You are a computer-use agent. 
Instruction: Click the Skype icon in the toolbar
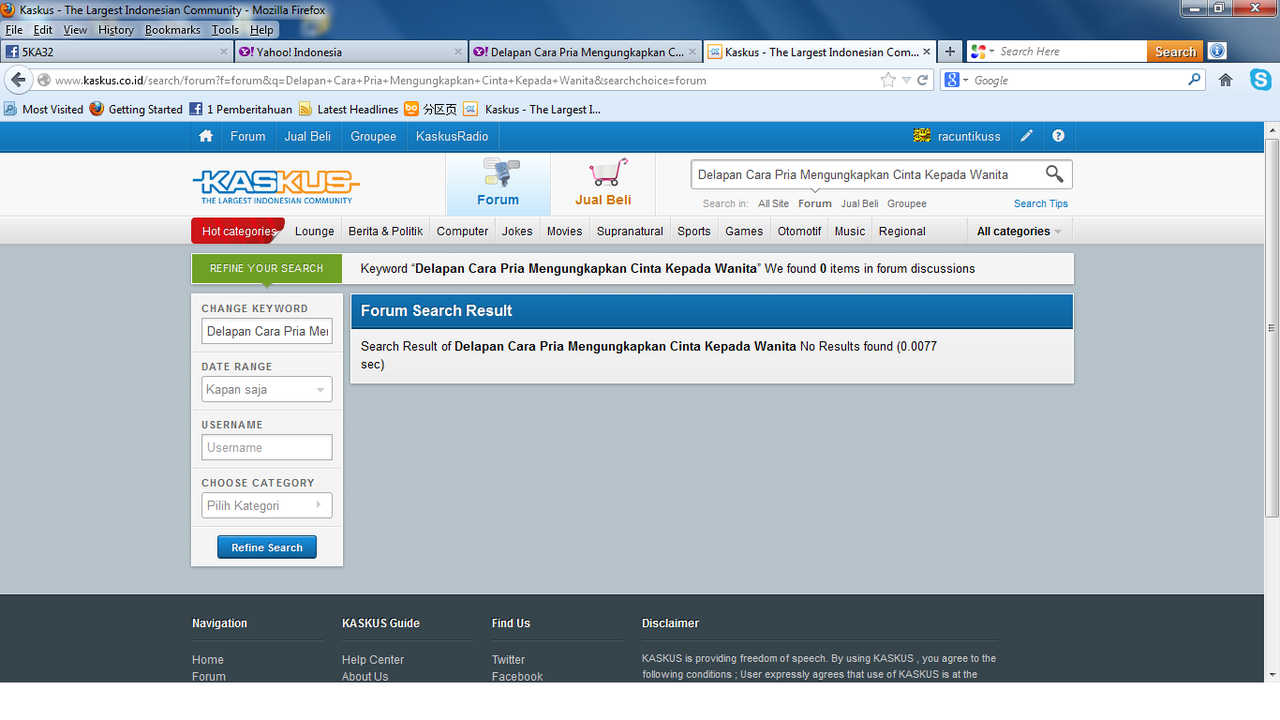(x=1260, y=80)
